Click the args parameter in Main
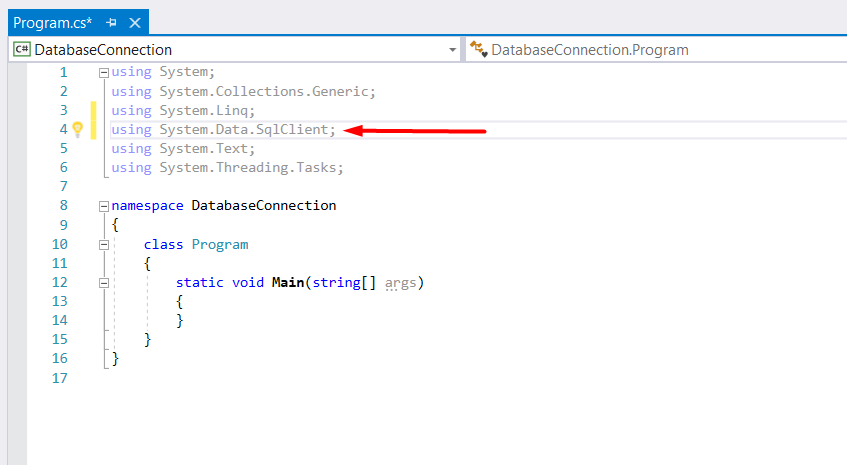 pos(401,283)
